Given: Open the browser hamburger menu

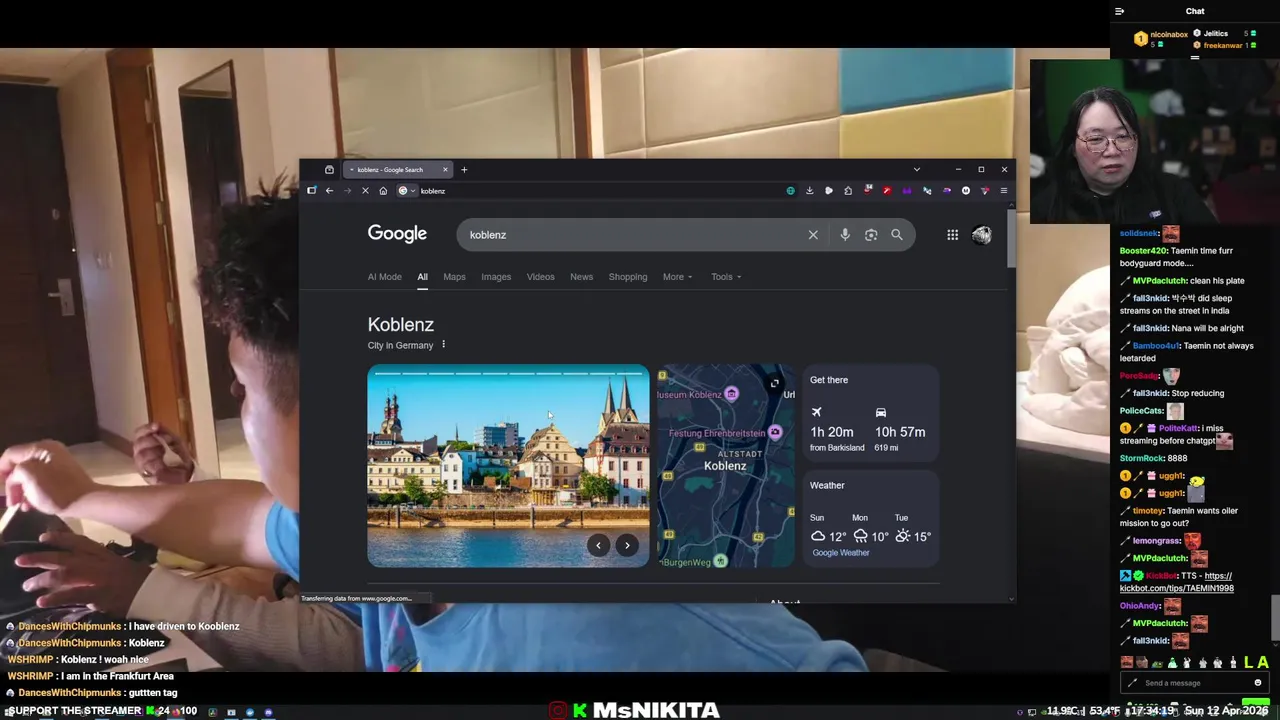Looking at the screenshot, I should [x=1003, y=191].
